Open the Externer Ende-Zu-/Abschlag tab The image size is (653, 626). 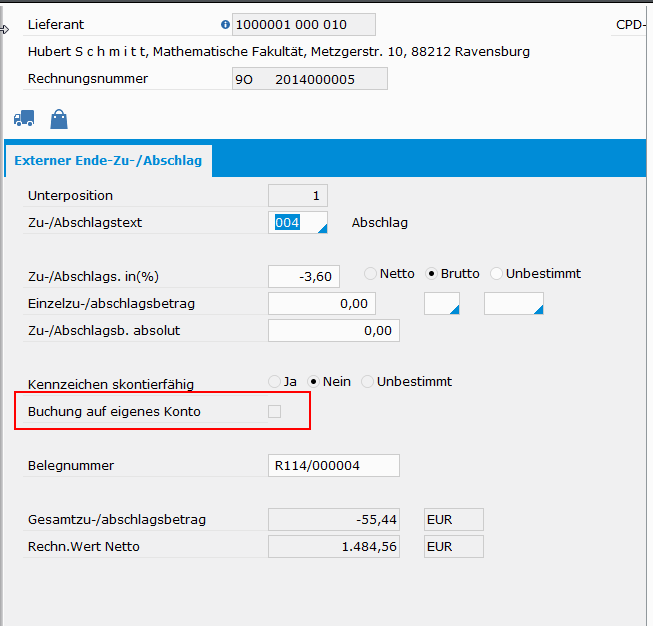click(108, 160)
